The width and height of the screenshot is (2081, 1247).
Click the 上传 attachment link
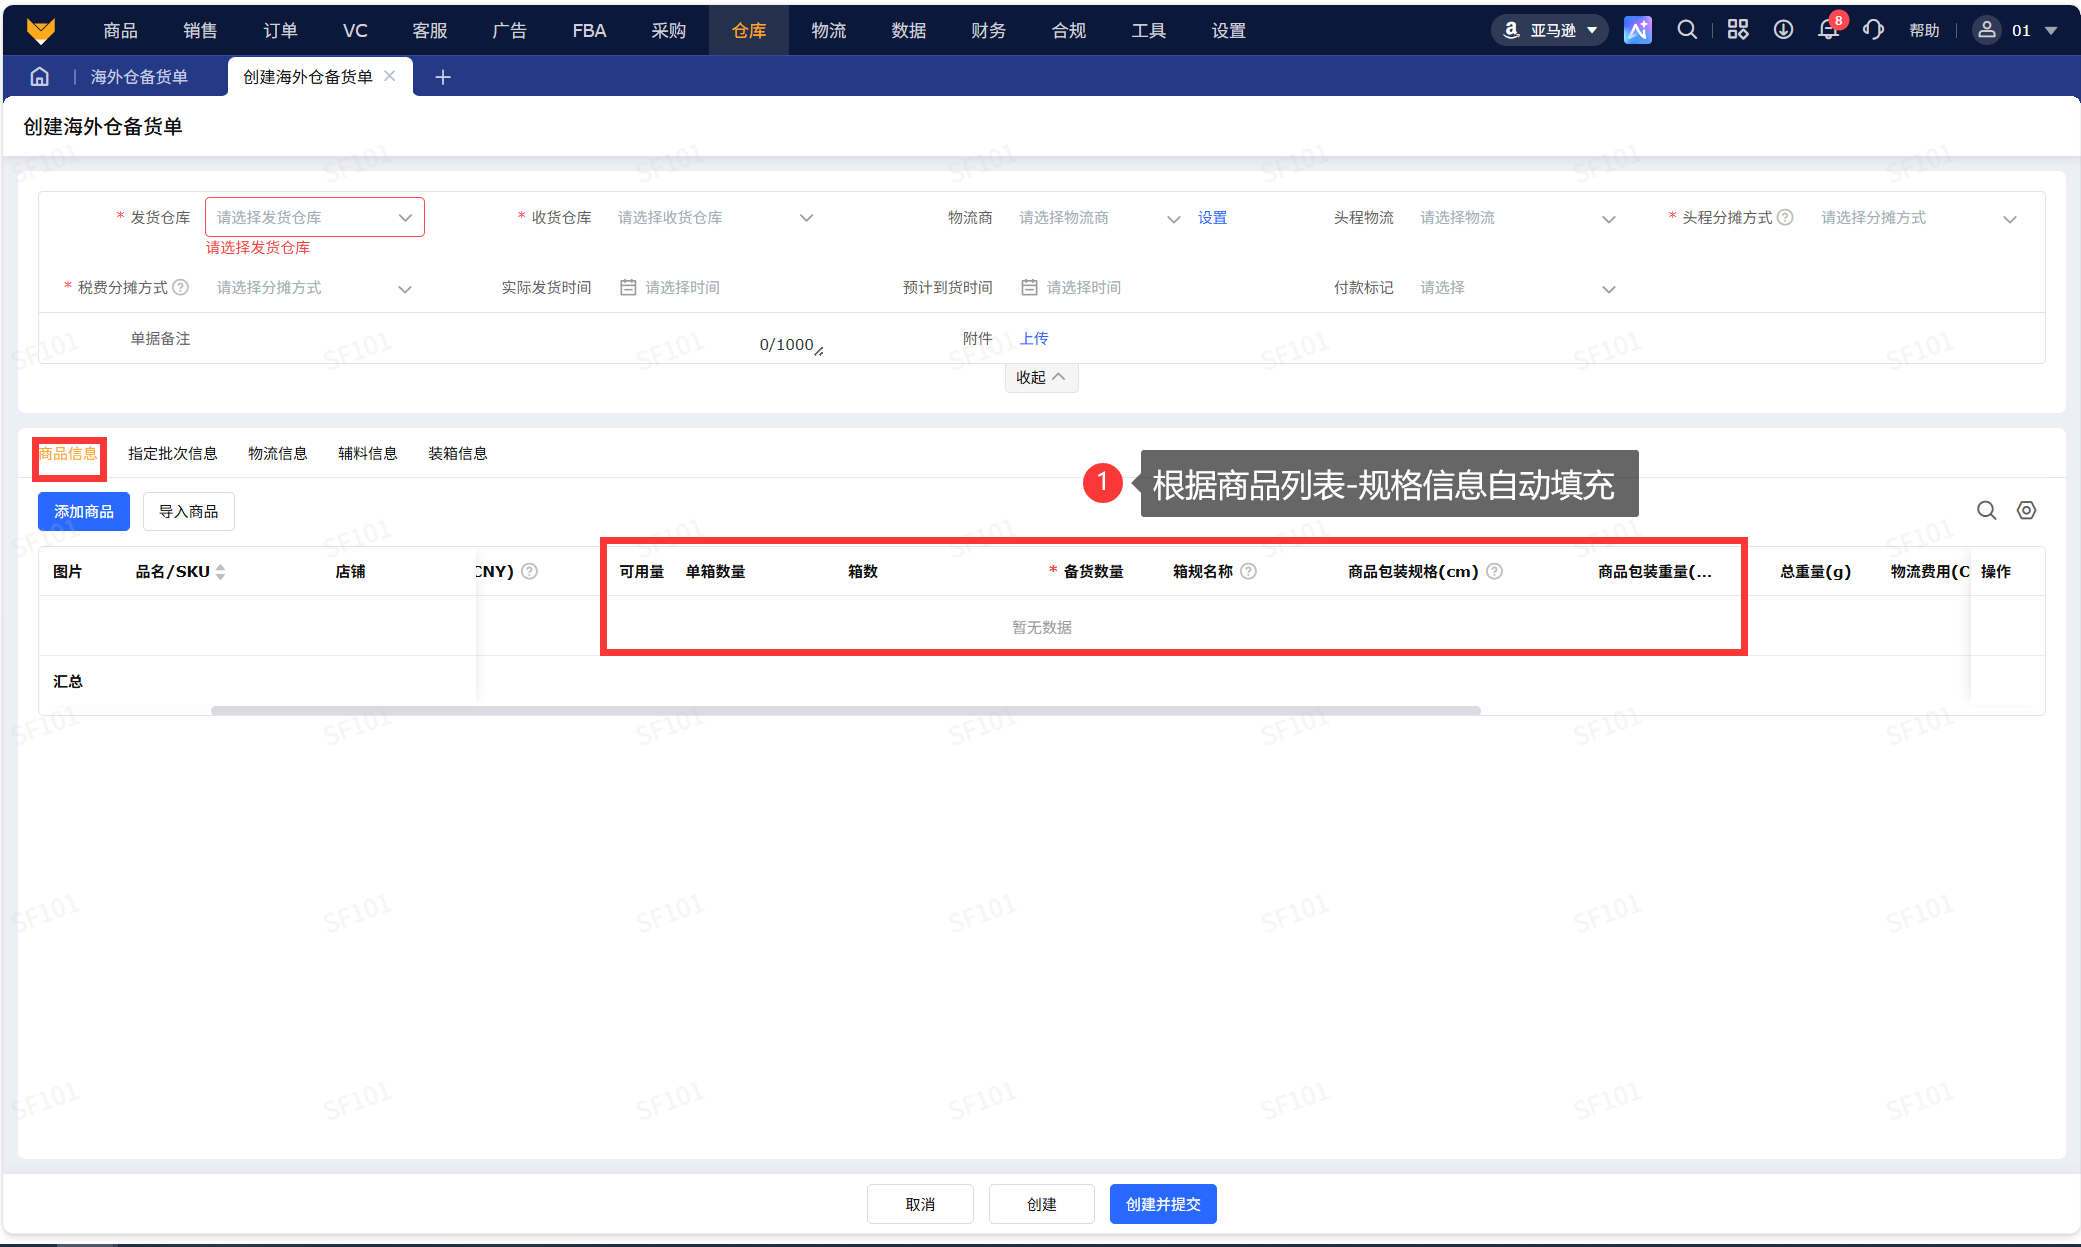click(x=1034, y=338)
